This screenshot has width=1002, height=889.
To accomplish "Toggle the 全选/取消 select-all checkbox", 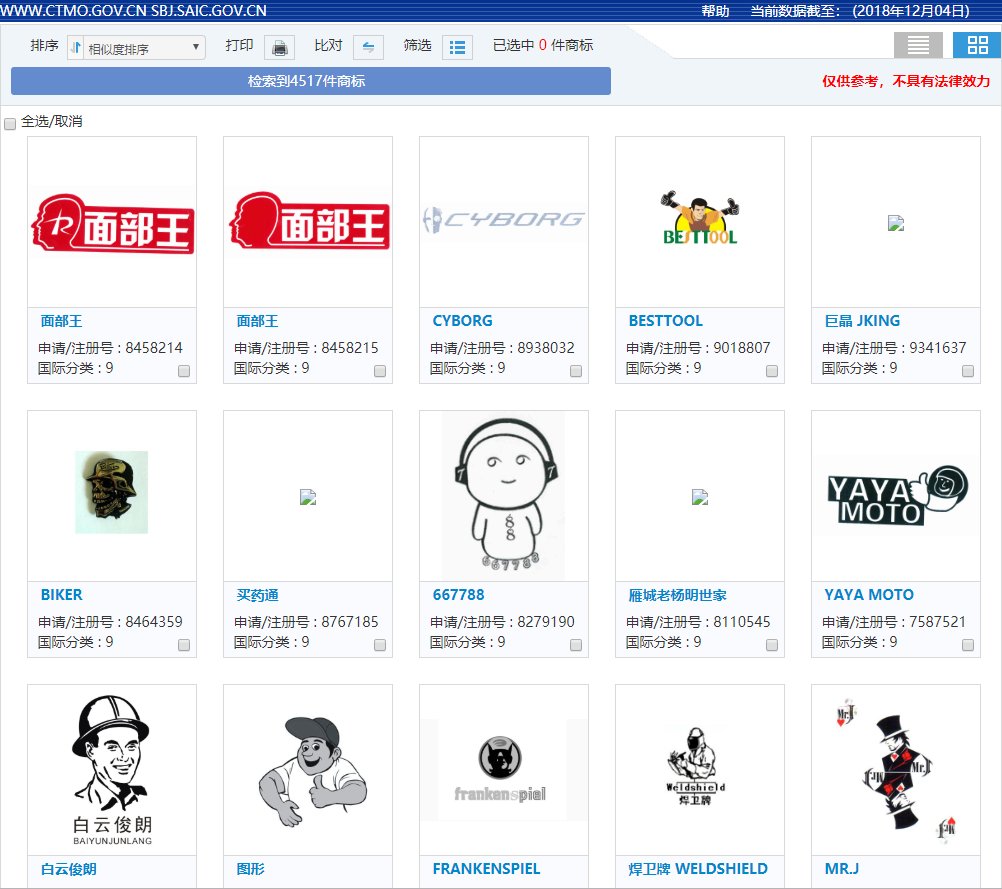I will 10,123.
